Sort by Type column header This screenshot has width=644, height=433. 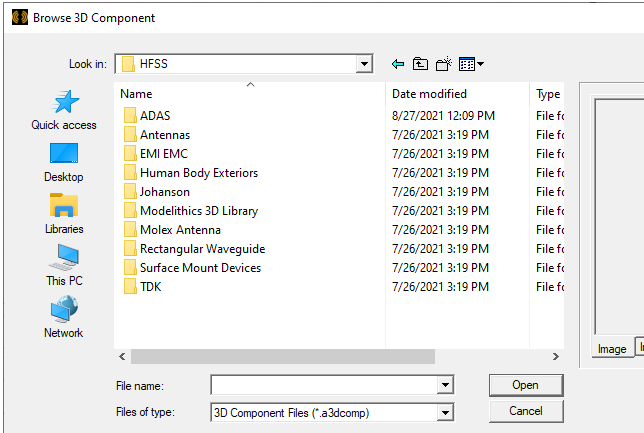pyautogui.click(x=547, y=94)
